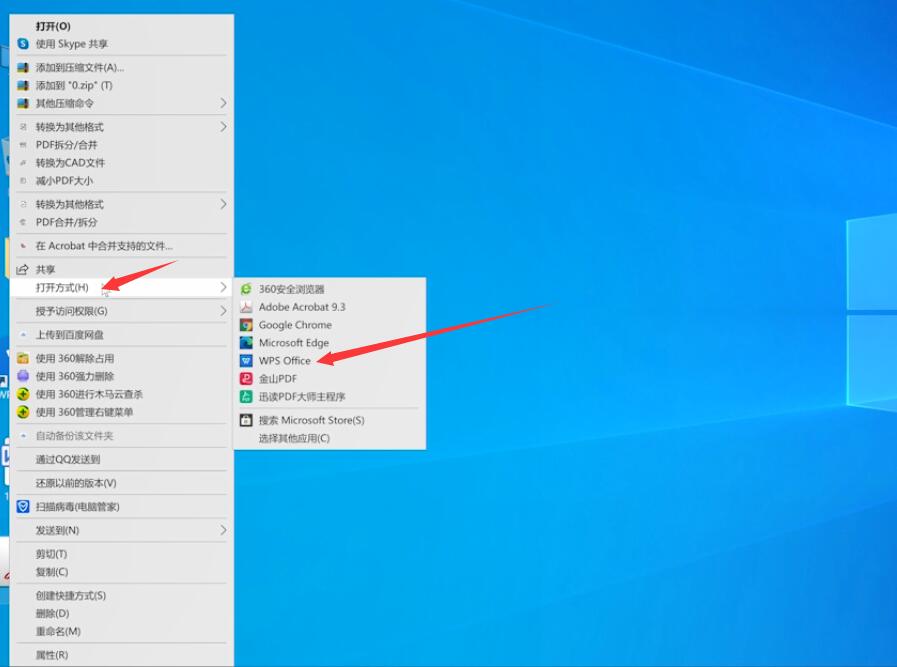Screen dimensions: 897x667
Task: Expand the 打开方式(H) submenu arrow
Action: (x=223, y=287)
